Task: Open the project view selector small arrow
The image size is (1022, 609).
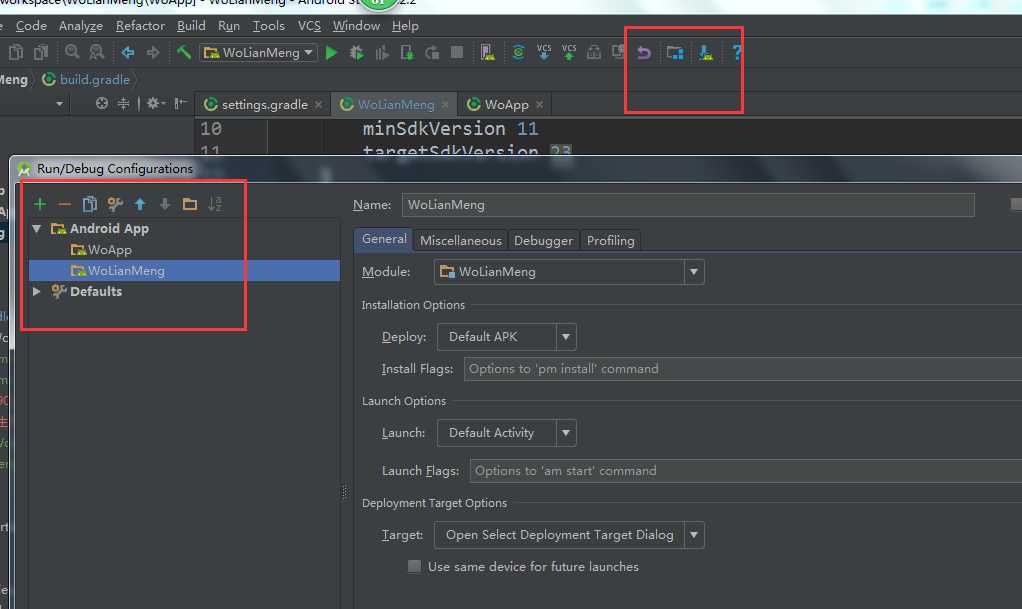Action: click(59, 104)
